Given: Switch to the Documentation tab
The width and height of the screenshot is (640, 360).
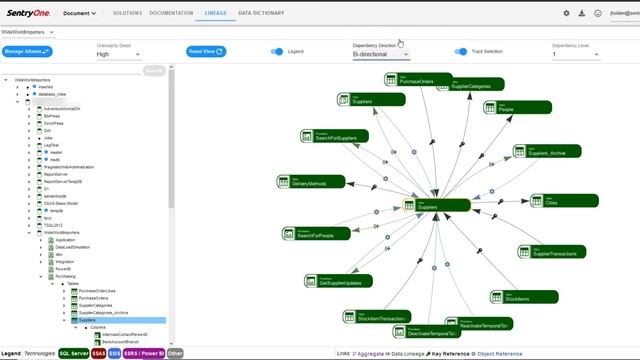Looking at the screenshot, I should tap(171, 13).
